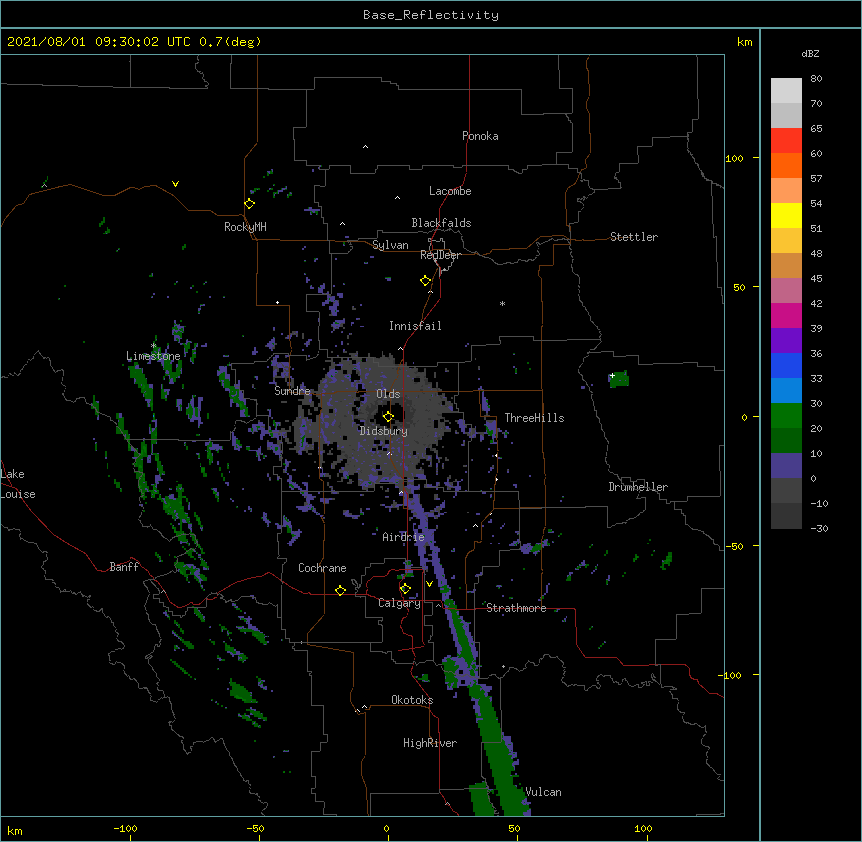
Task: Click the magenta swatch in the dBZ legend
Action: coord(786,315)
